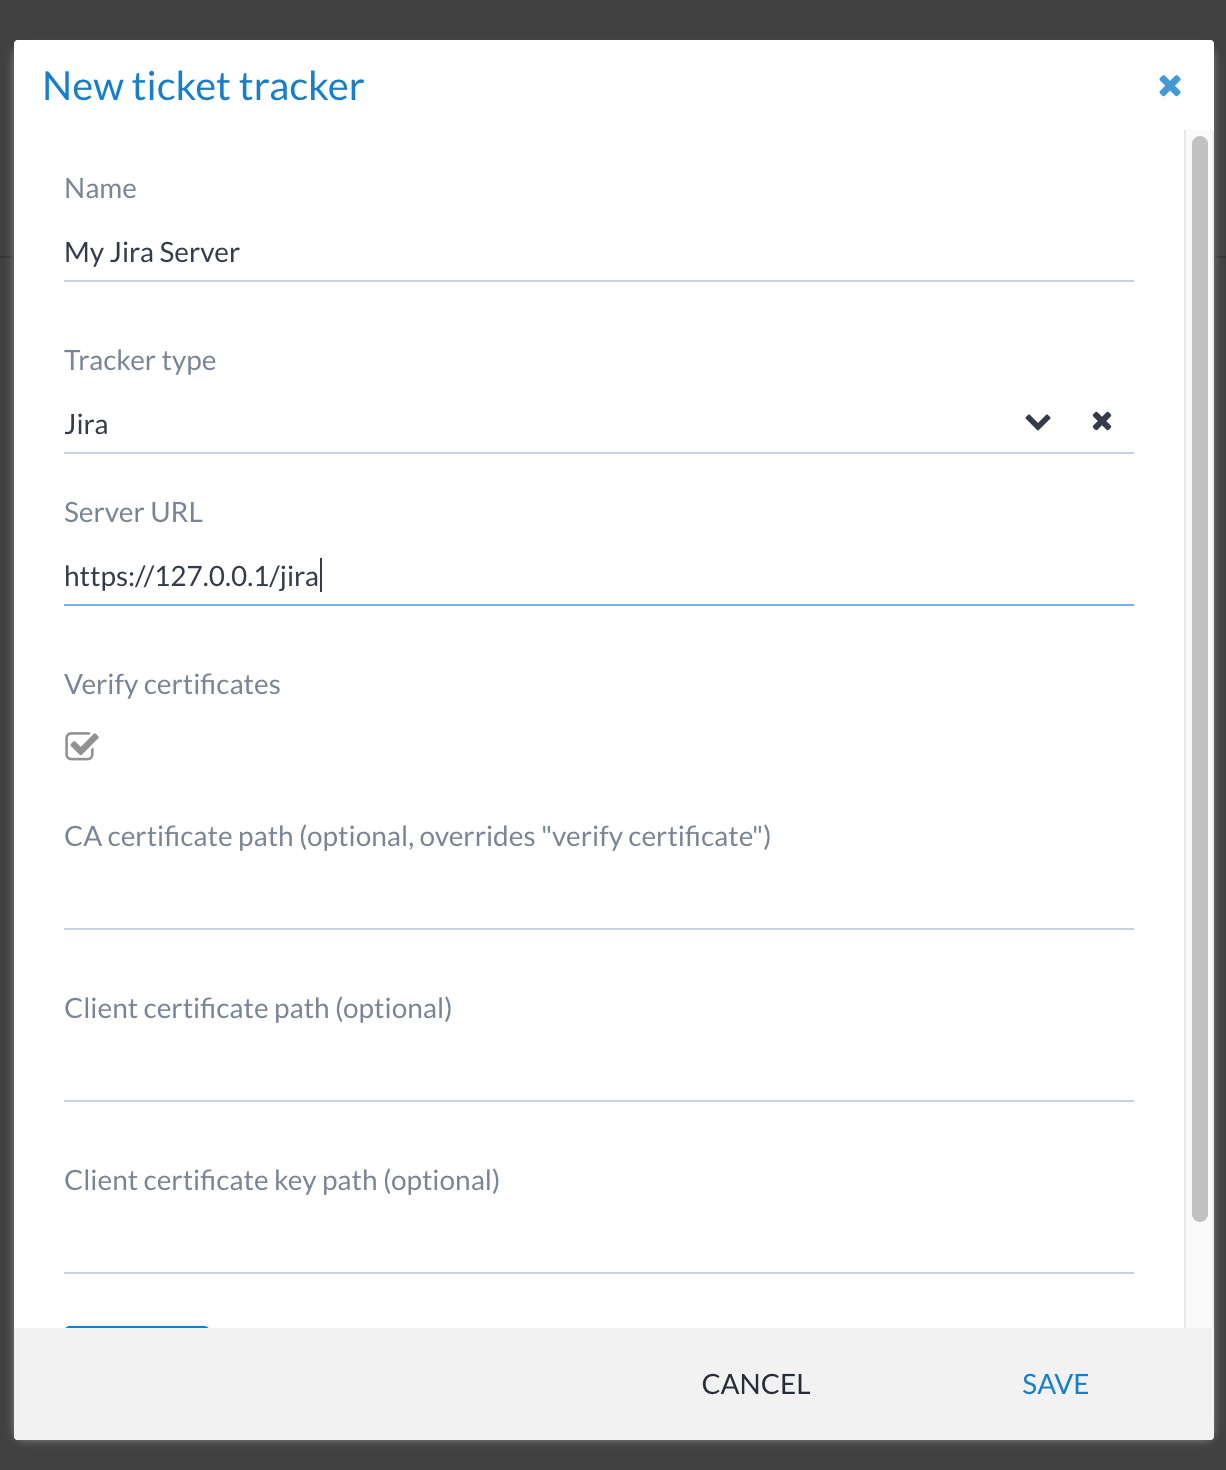Click the Server URL label text

133,513
